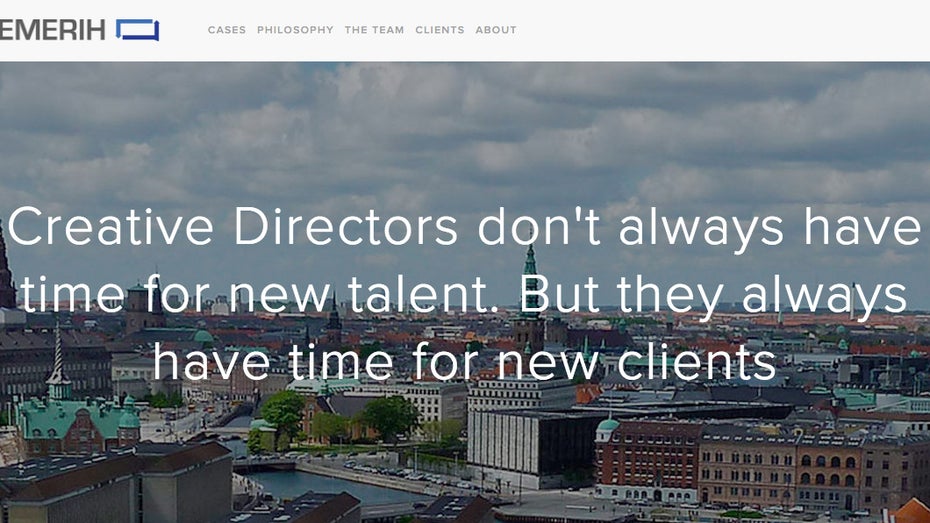The width and height of the screenshot is (930, 523).
Task: Click the green copper spire tower in the photo
Action: pos(530,279)
